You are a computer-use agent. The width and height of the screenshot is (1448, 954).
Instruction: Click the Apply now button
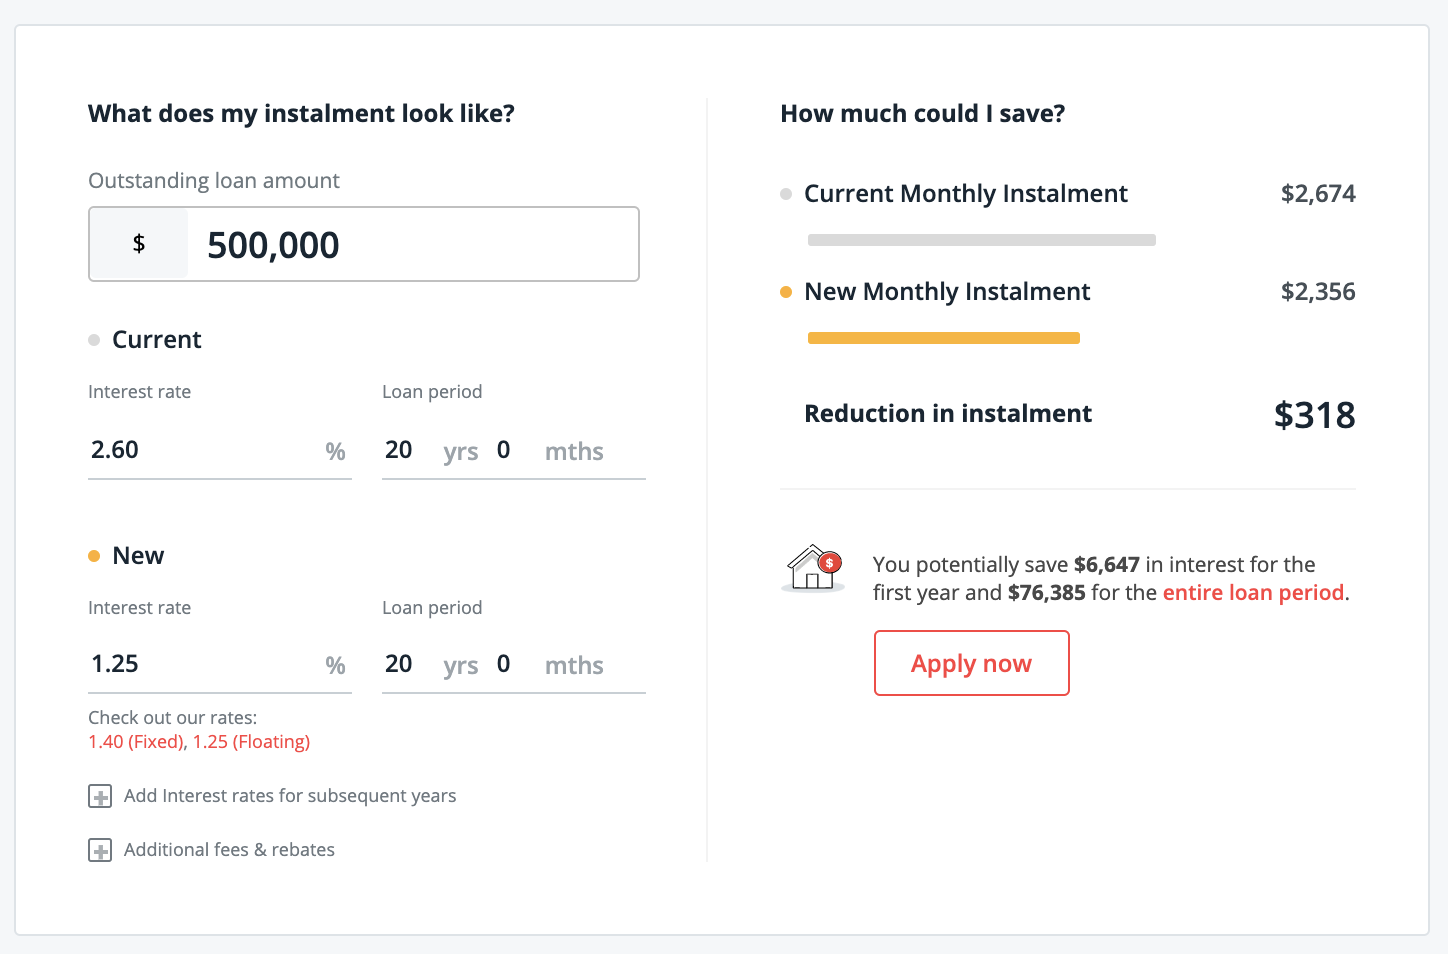(971, 663)
